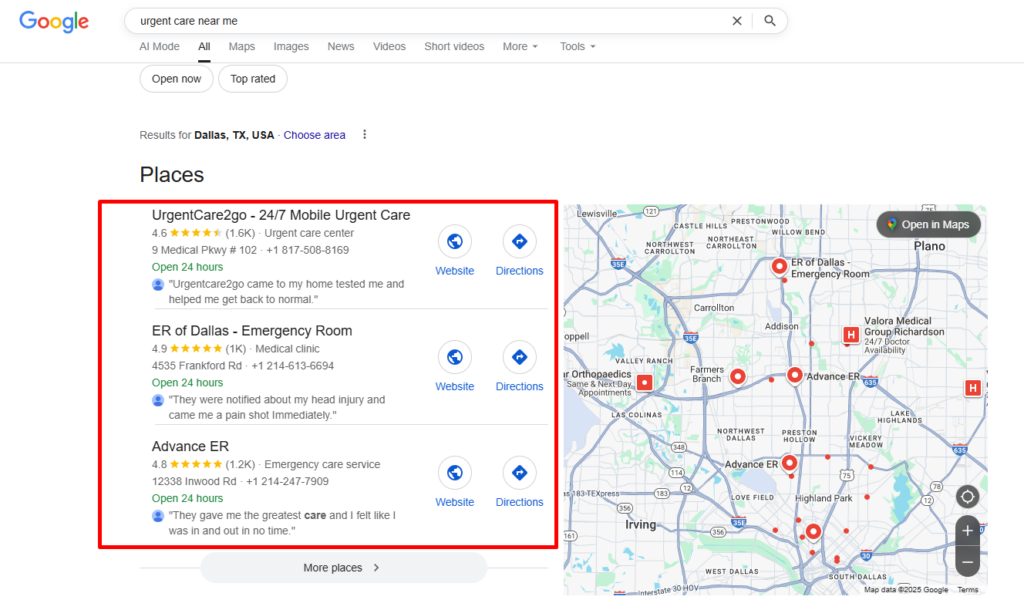Open the Tools dropdown
1024x610 pixels.
576,46
